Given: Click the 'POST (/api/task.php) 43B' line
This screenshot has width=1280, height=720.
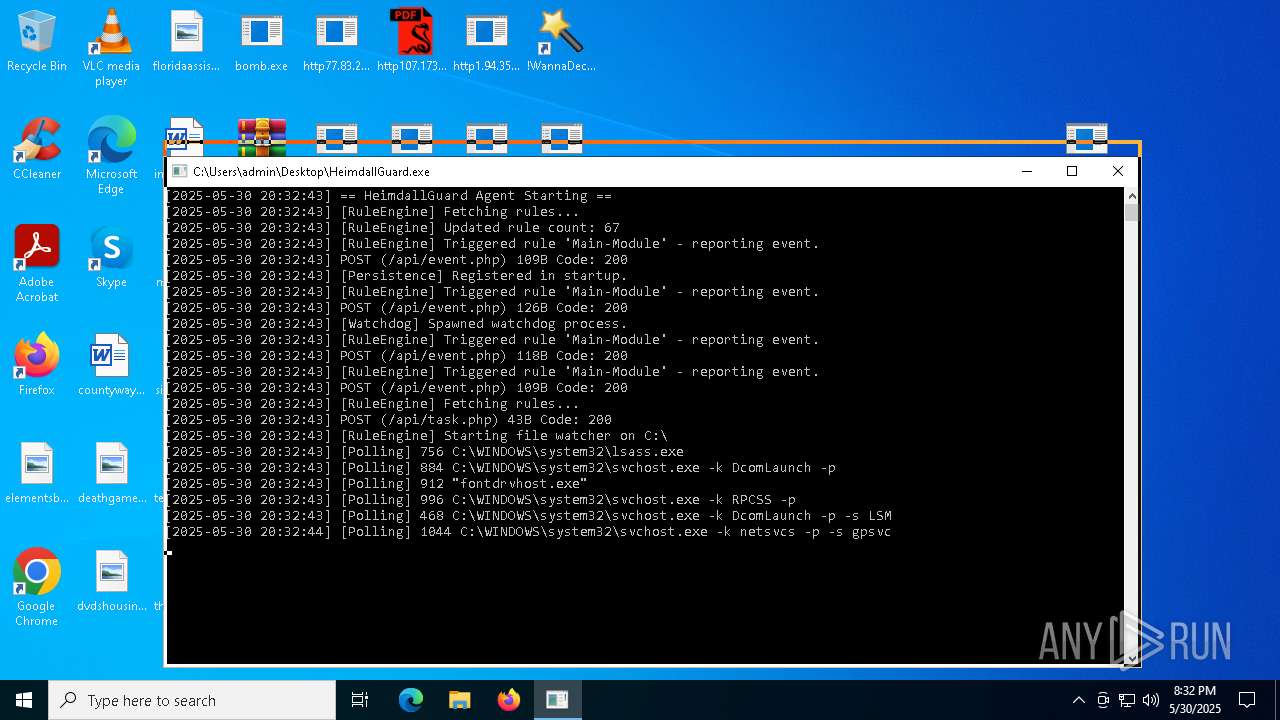Looking at the screenshot, I should 389,420.
